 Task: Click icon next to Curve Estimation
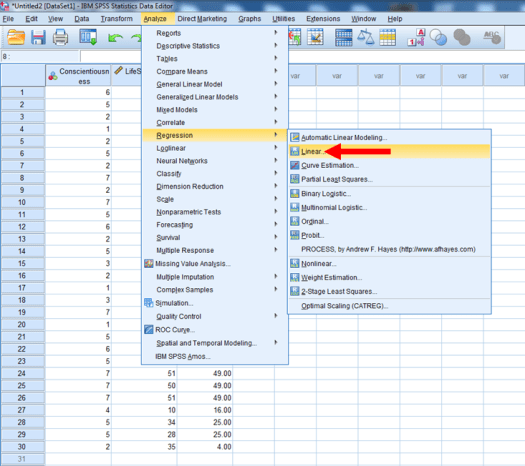click(x=295, y=165)
